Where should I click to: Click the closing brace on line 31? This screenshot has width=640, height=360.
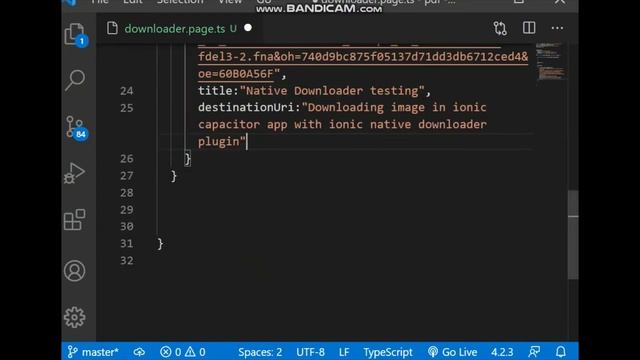pos(160,244)
